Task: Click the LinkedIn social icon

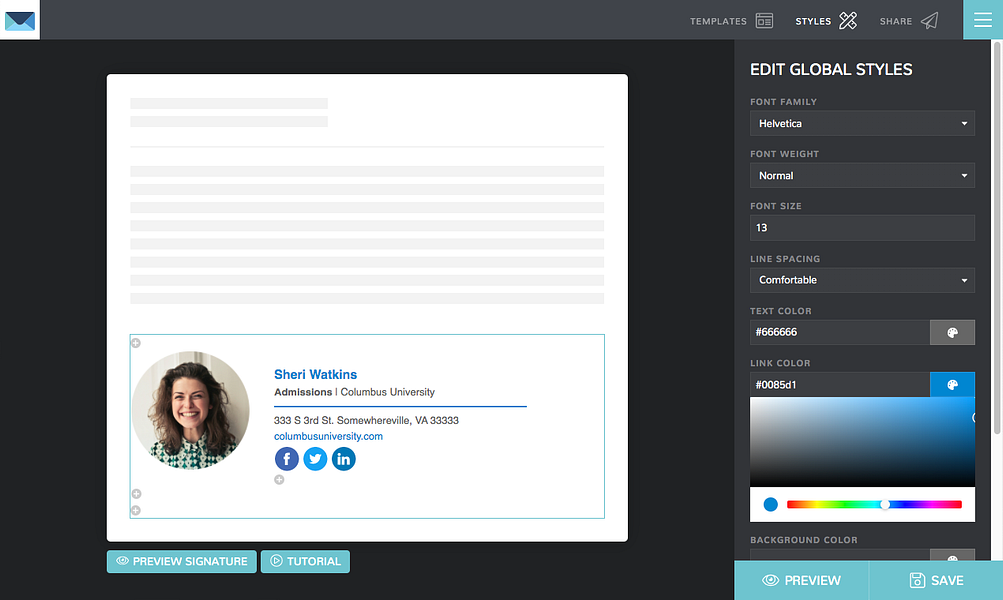Action: [x=344, y=459]
